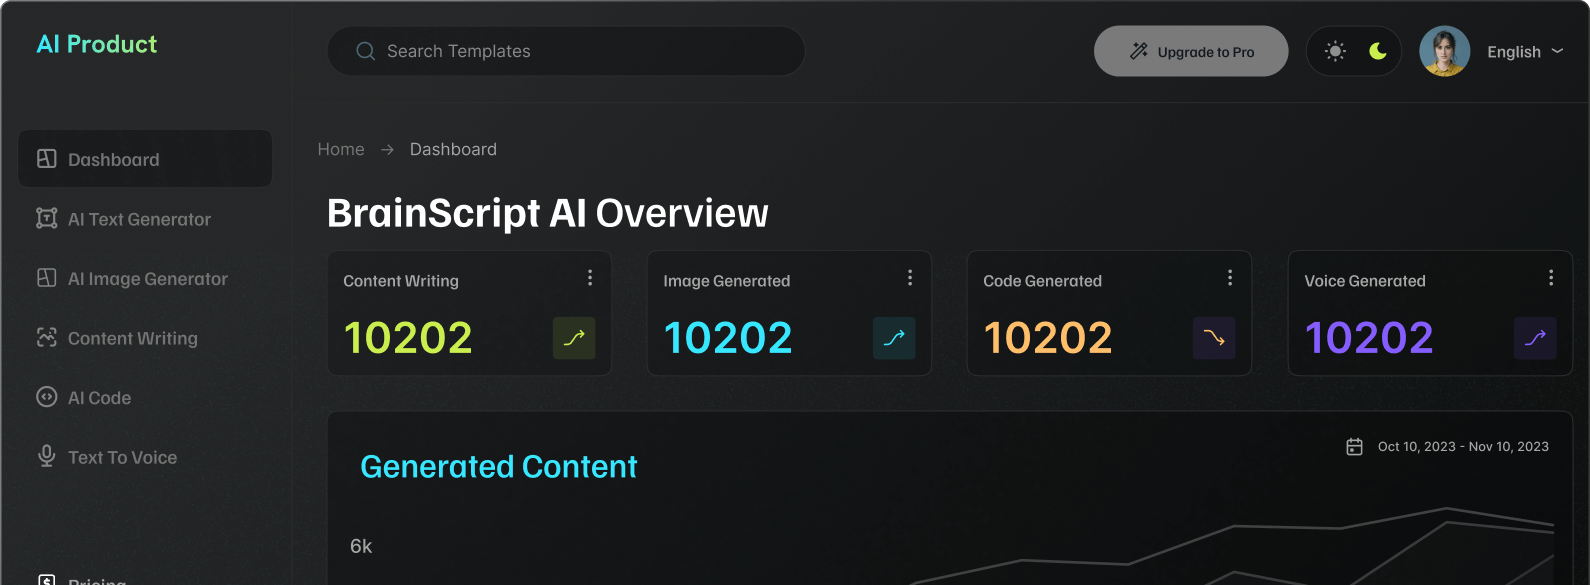The width and height of the screenshot is (1590, 585).
Task: Select AI Image Generator sidebar item
Action: tap(147, 279)
